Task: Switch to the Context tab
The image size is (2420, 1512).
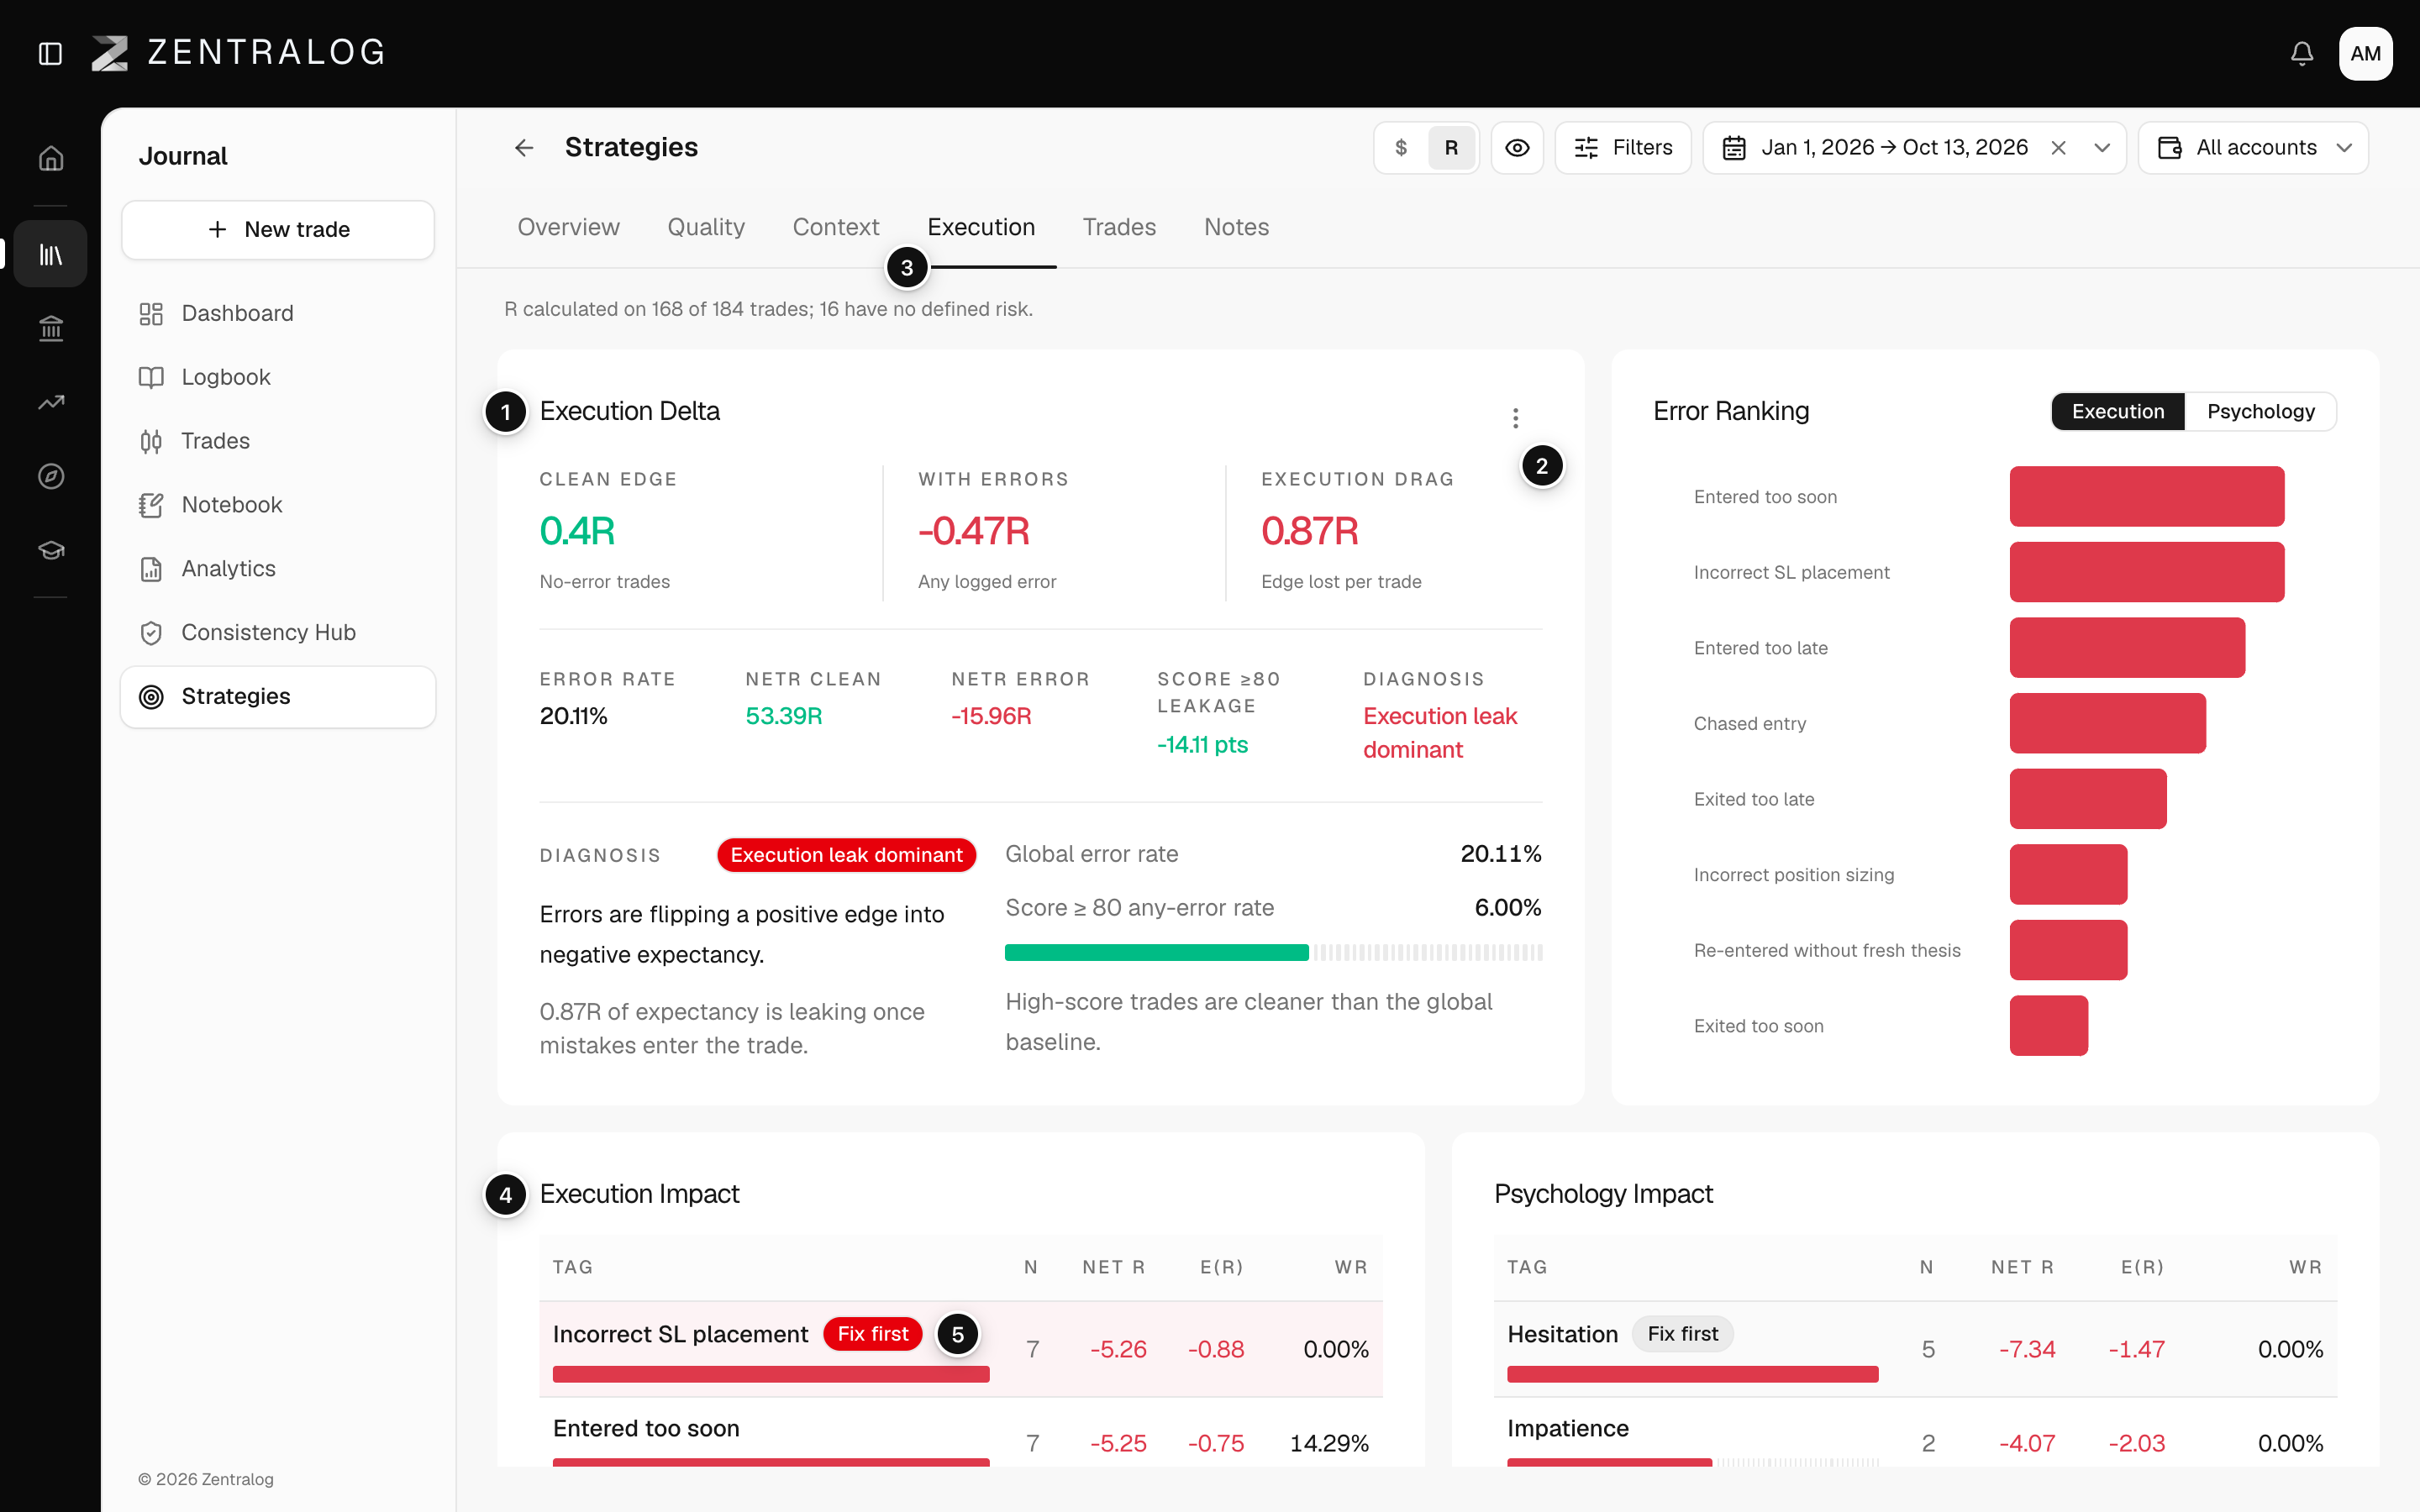Action: [x=836, y=227]
